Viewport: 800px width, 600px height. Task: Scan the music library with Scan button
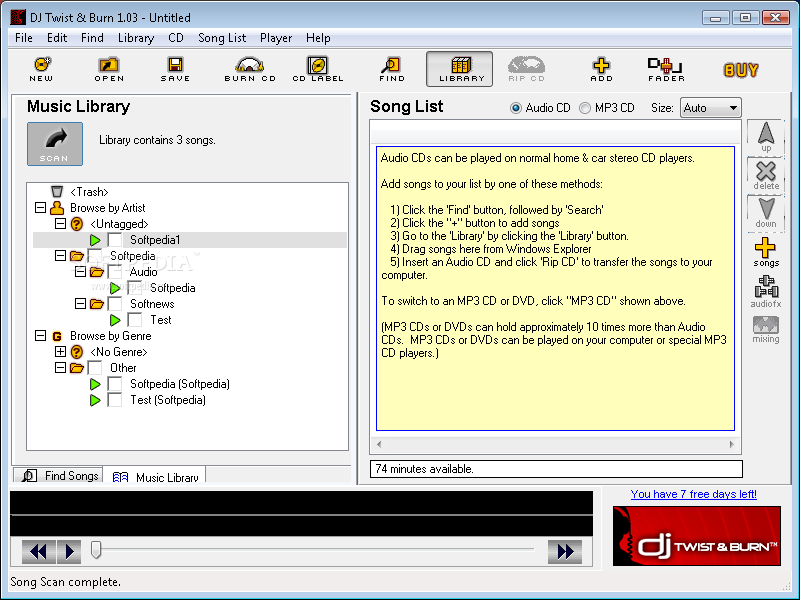click(x=55, y=144)
